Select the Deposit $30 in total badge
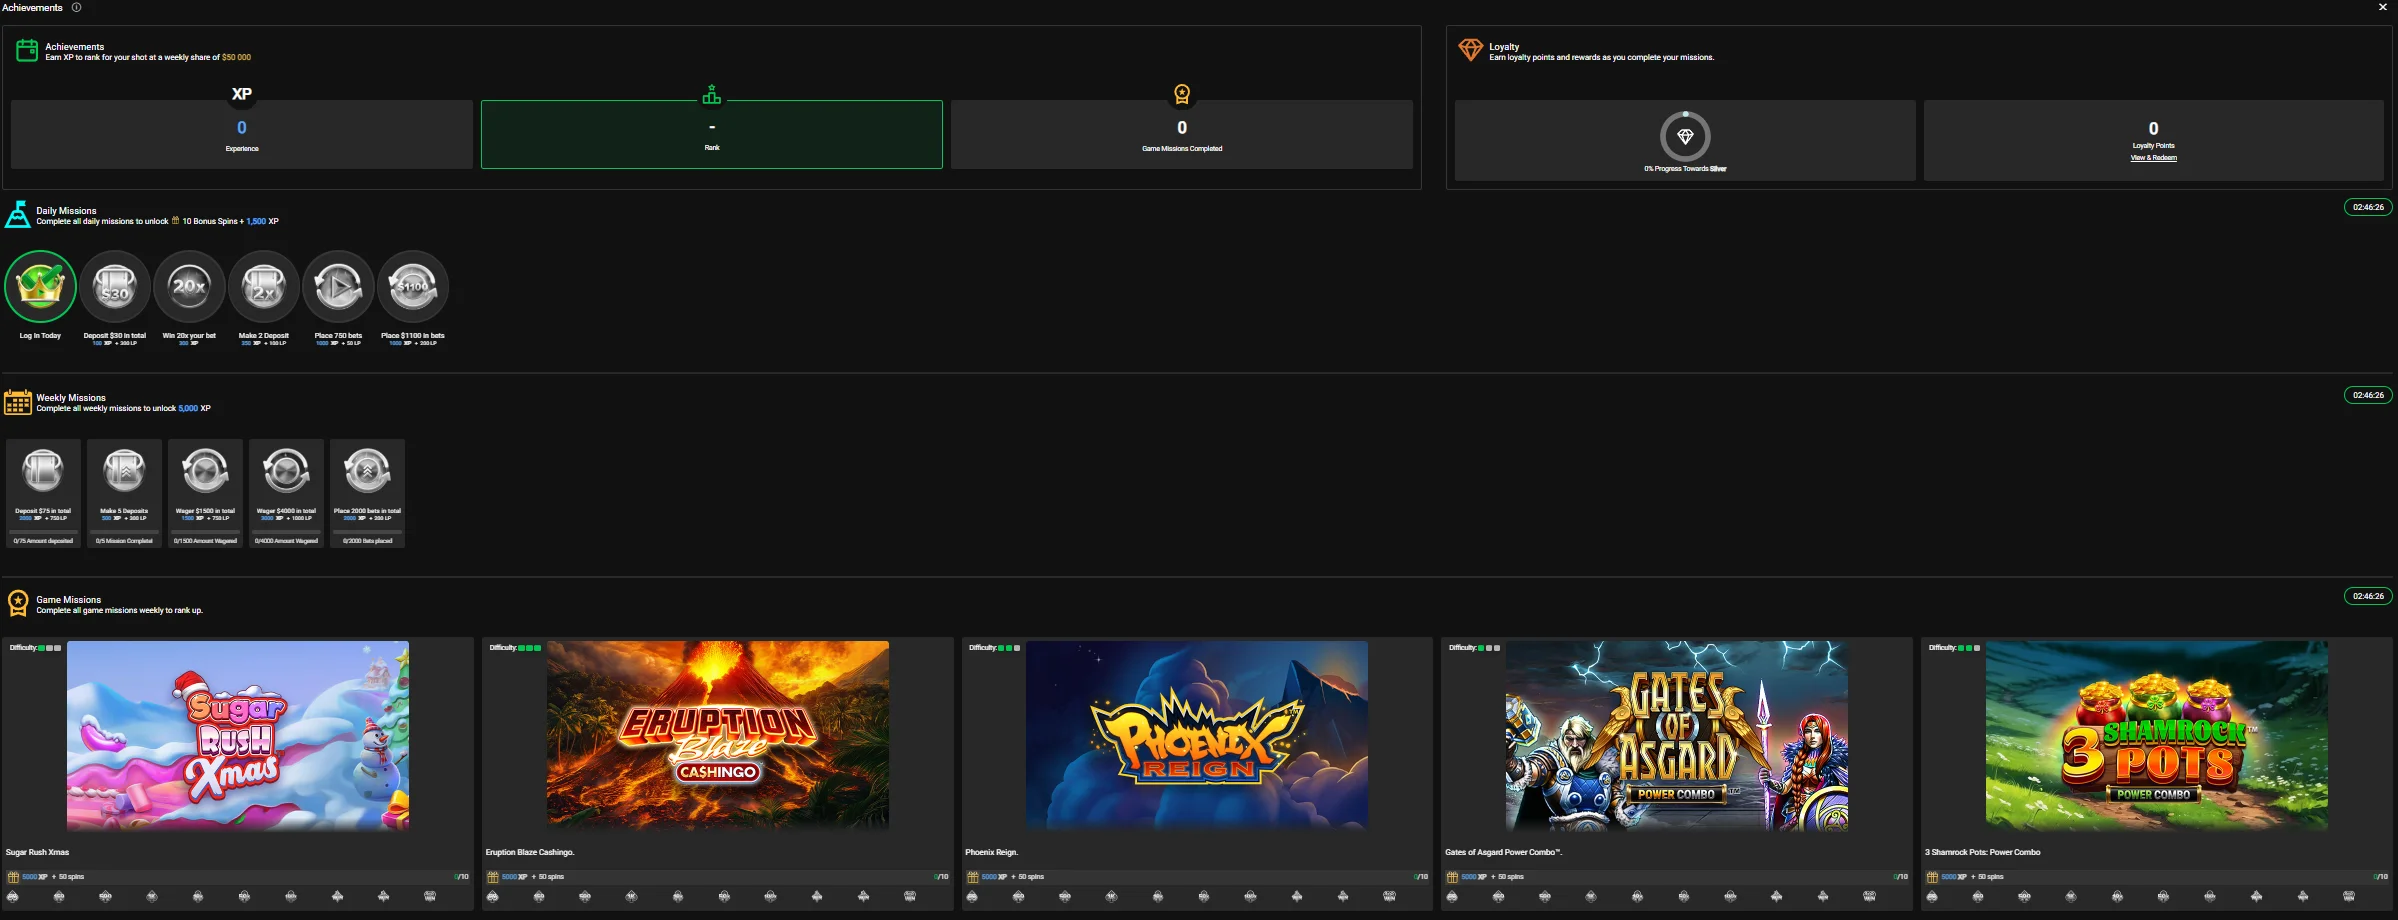This screenshot has width=2398, height=920. point(115,287)
